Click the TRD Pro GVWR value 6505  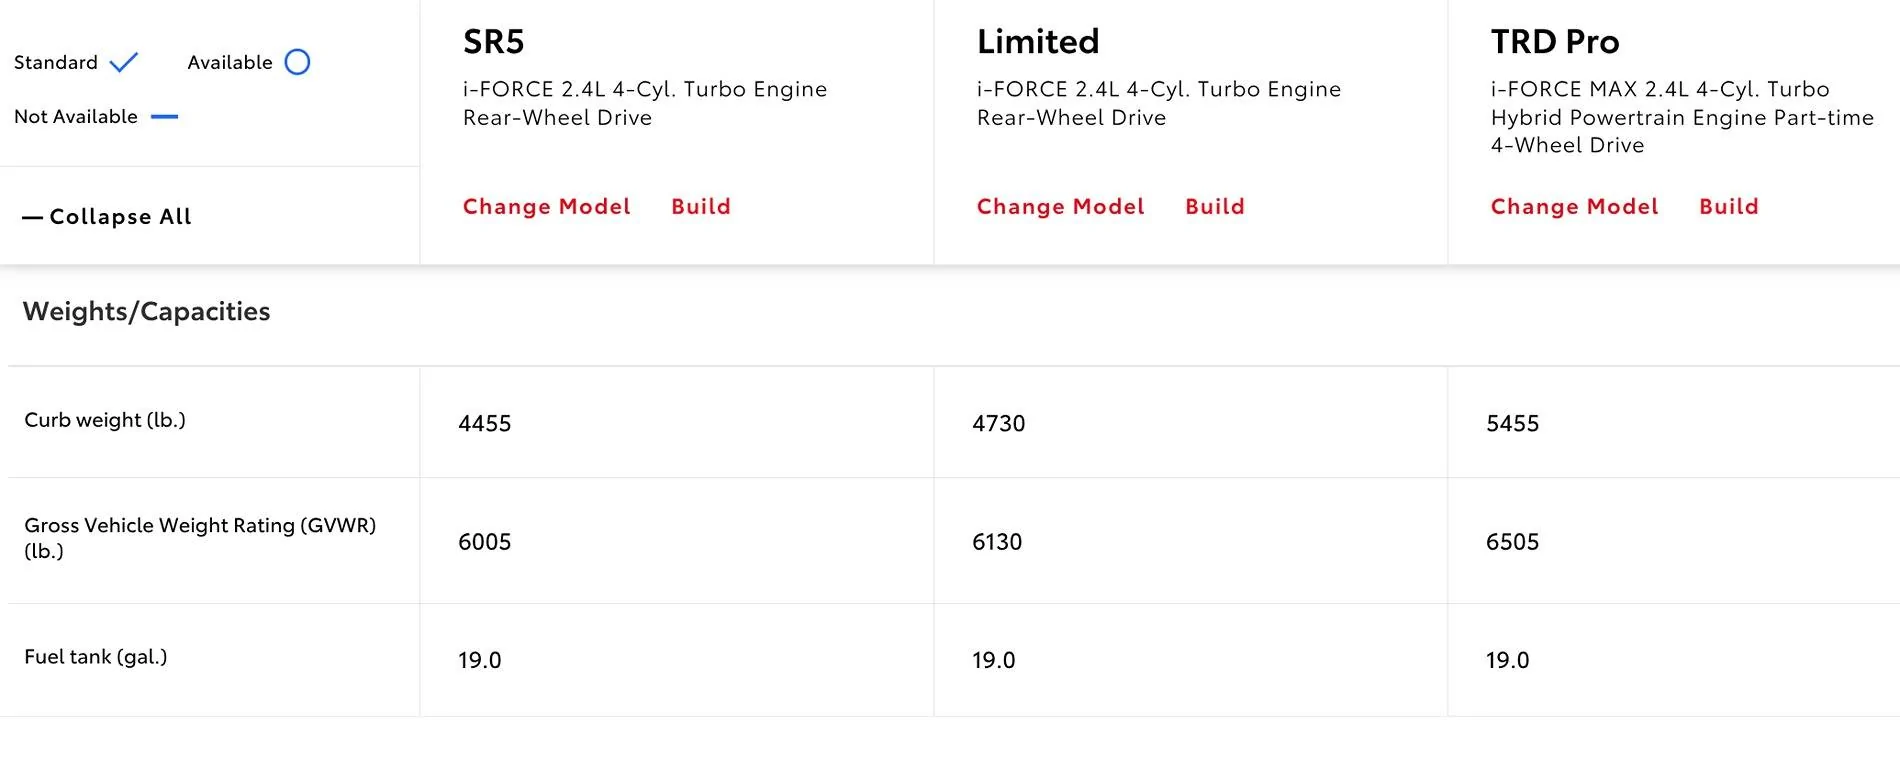[1512, 542]
